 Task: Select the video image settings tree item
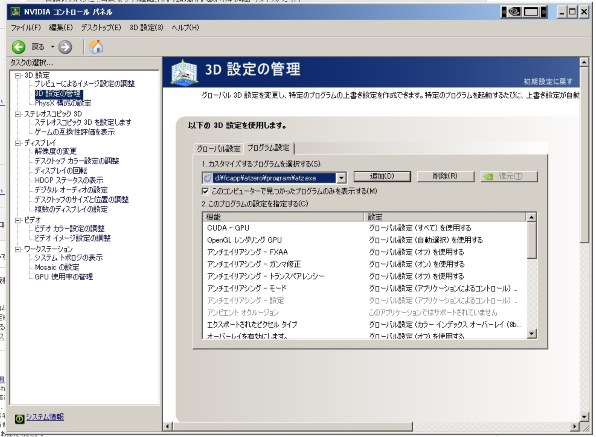tap(72, 238)
